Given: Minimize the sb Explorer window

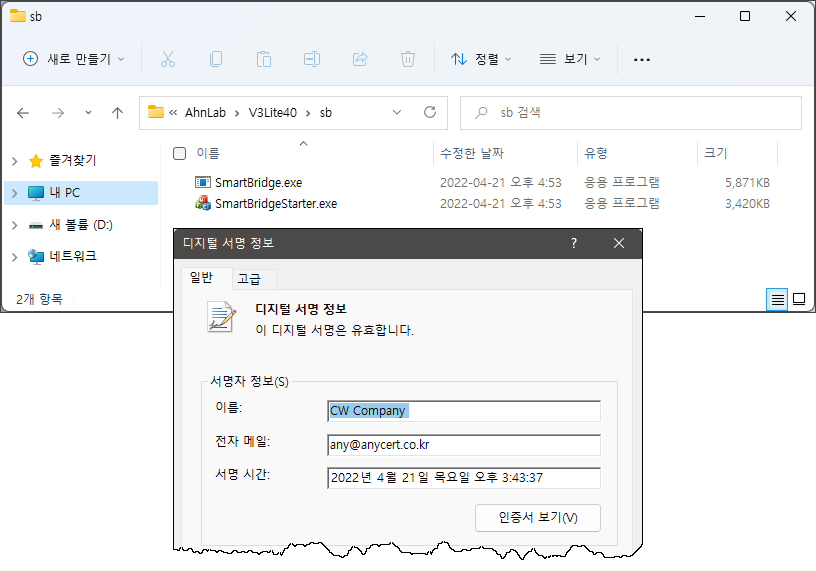Looking at the screenshot, I should 700,16.
